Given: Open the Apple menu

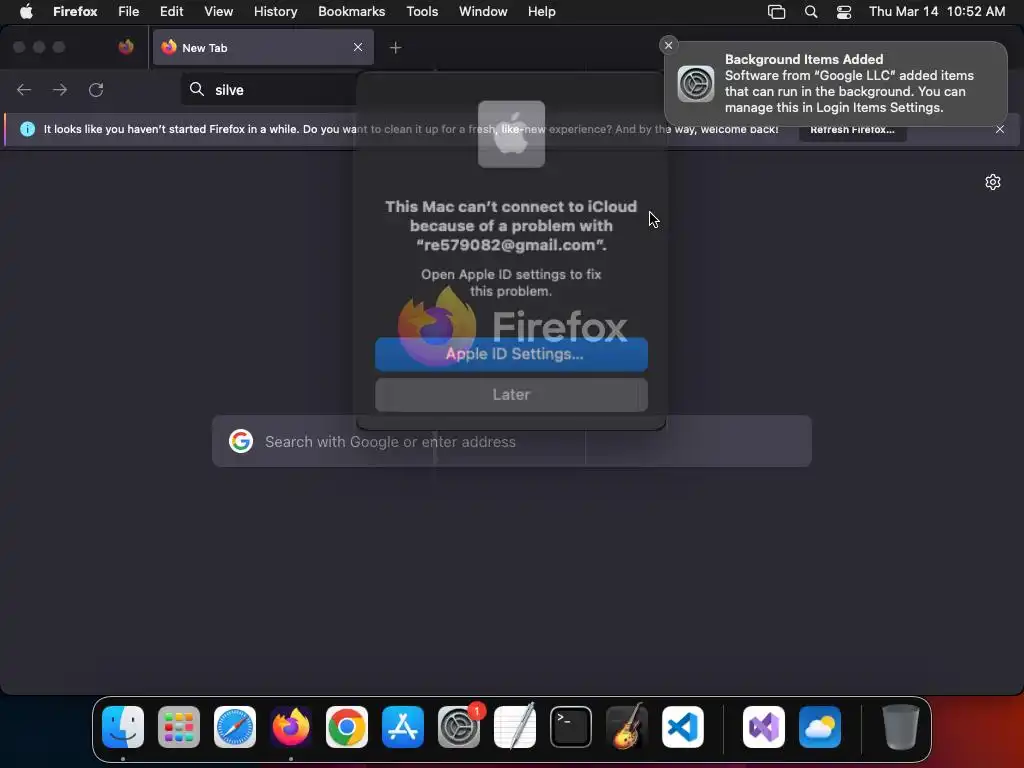Looking at the screenshot, I should coord(26,12).
